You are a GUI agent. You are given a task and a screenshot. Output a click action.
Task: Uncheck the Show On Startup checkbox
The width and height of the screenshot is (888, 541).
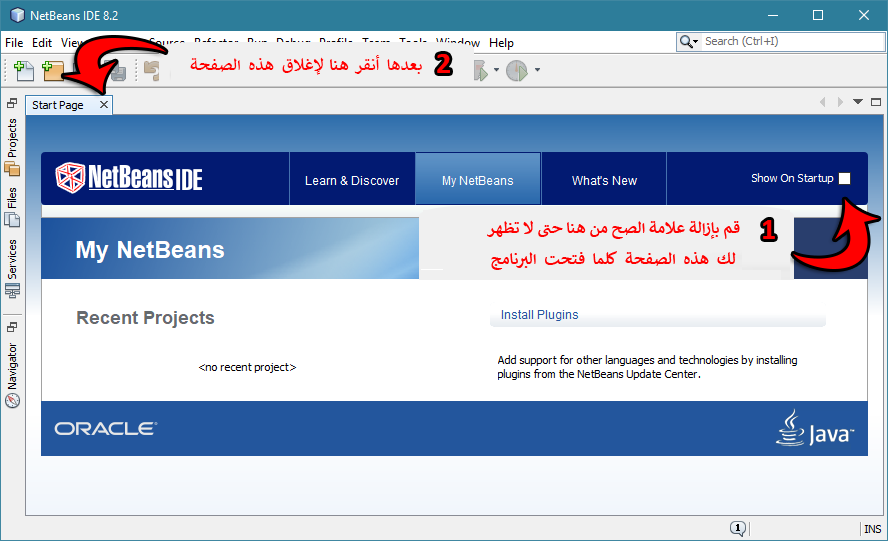coord(844,178)
